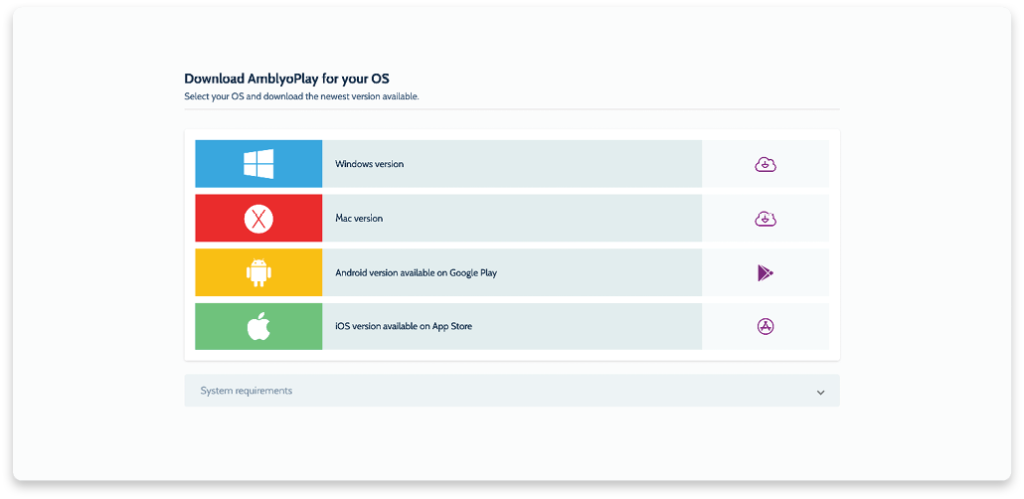Viewport: 1024px width, 499px height.
Task: Click the Select your OS subtitle text
Action: point(302,97)
